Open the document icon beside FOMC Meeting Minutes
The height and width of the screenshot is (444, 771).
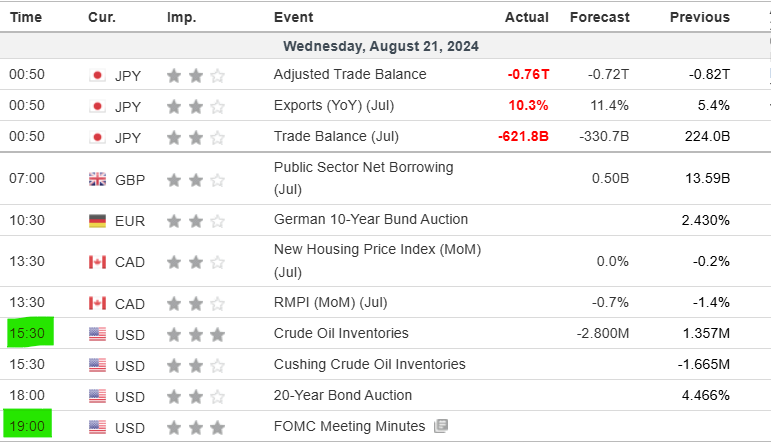coord(441,427)
